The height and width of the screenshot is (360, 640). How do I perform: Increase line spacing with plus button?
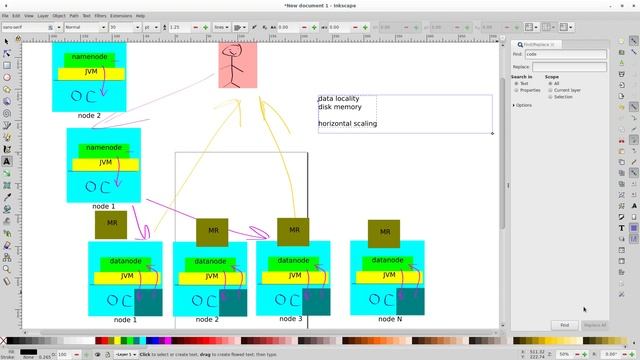tap(206, 27)
